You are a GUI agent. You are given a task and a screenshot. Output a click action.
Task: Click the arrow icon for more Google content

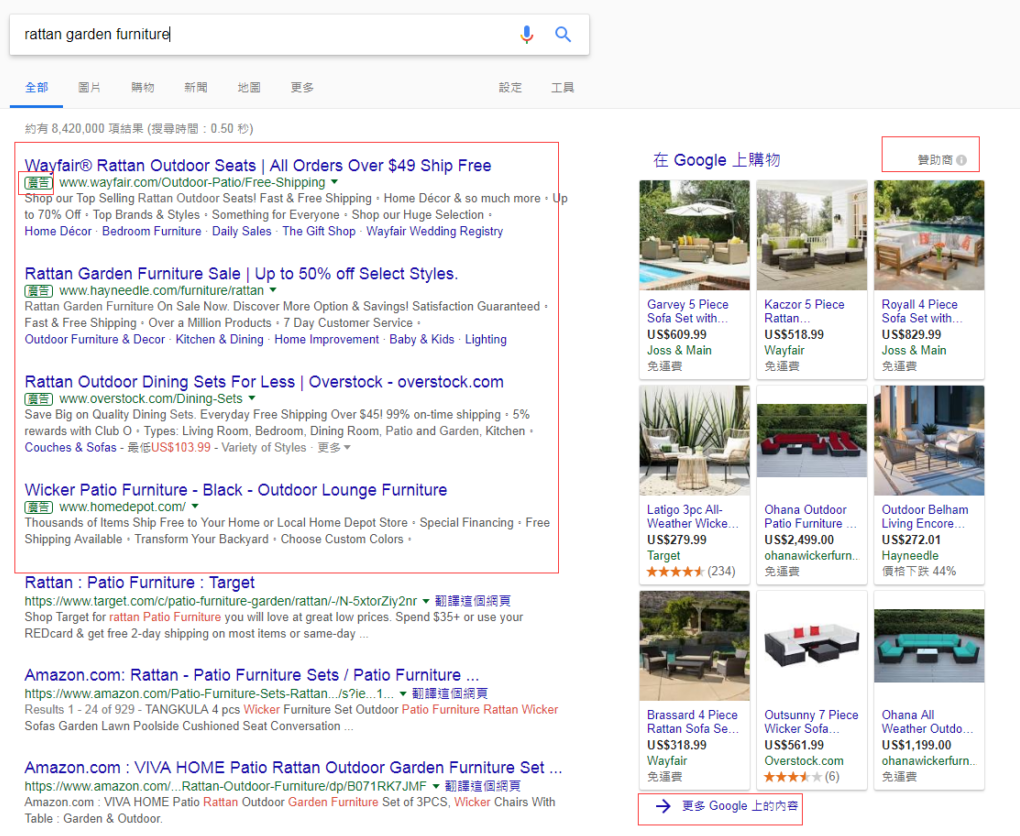[x=663, y=806]
